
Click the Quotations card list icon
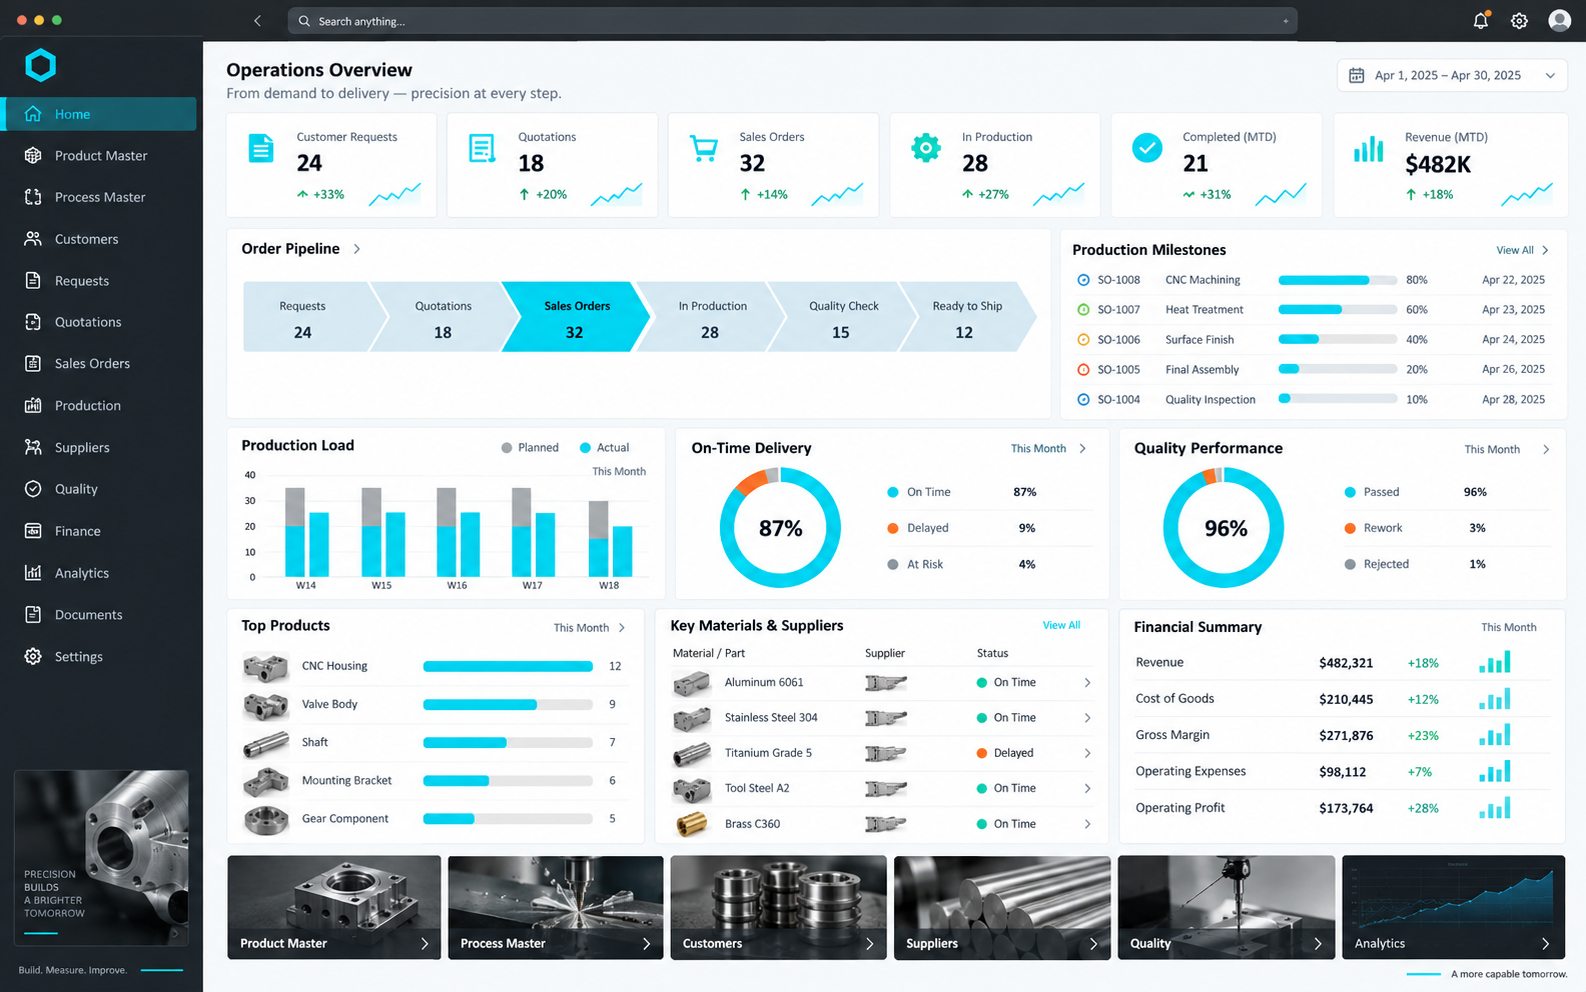[x=482, y=148]
